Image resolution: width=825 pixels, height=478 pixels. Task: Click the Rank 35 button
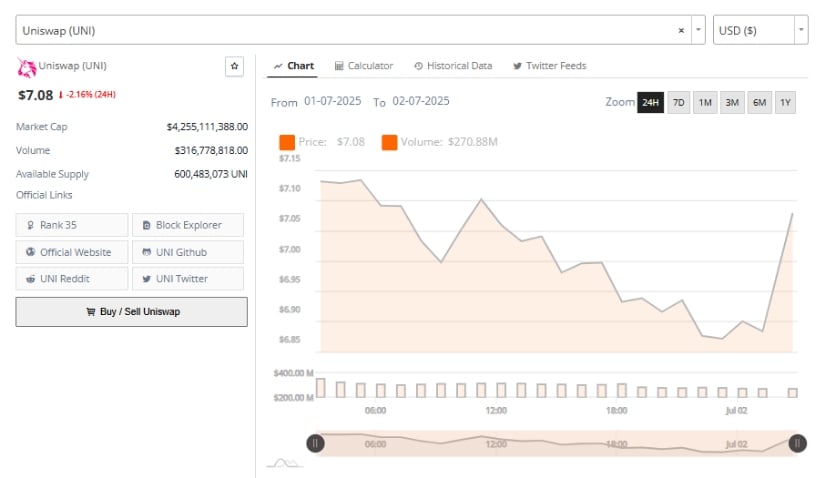point(72,225)
